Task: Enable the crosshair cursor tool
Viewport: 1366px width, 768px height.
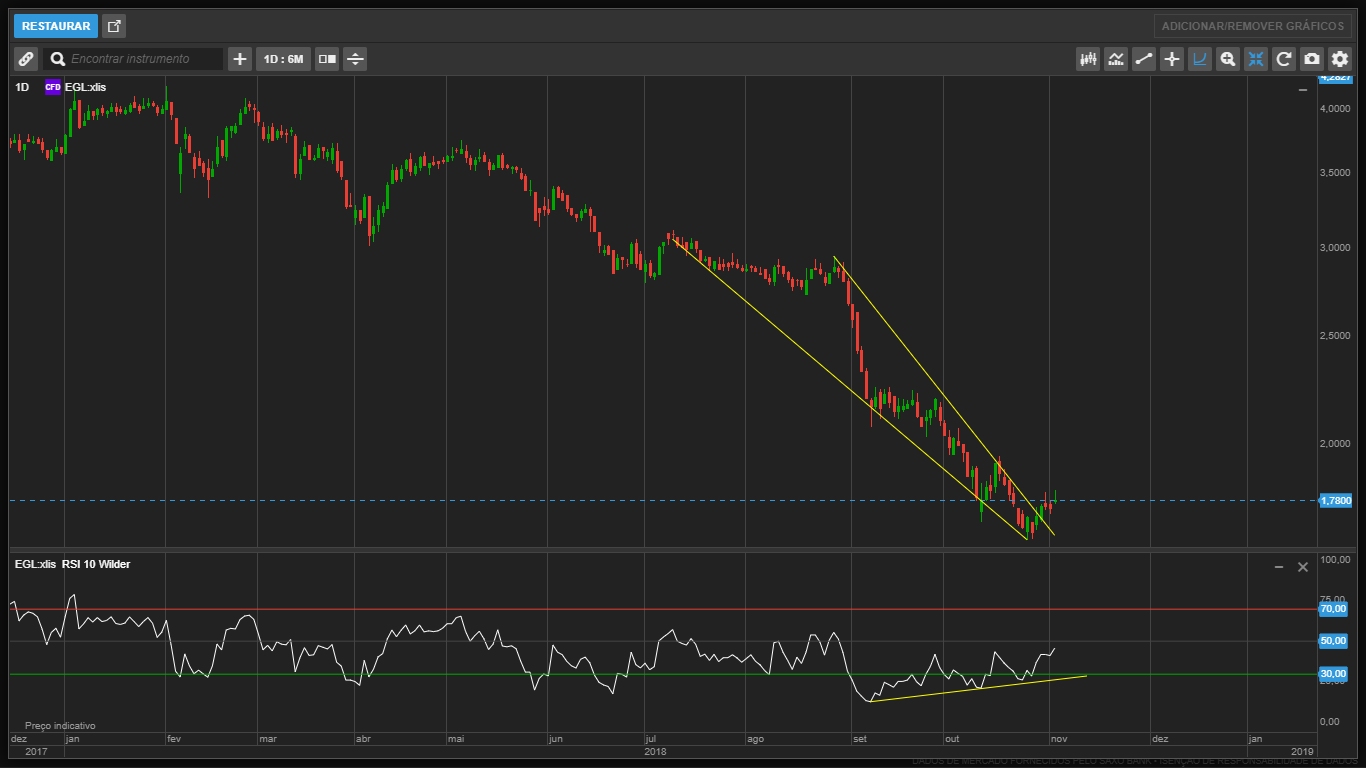Action: tap(1172, 59)
